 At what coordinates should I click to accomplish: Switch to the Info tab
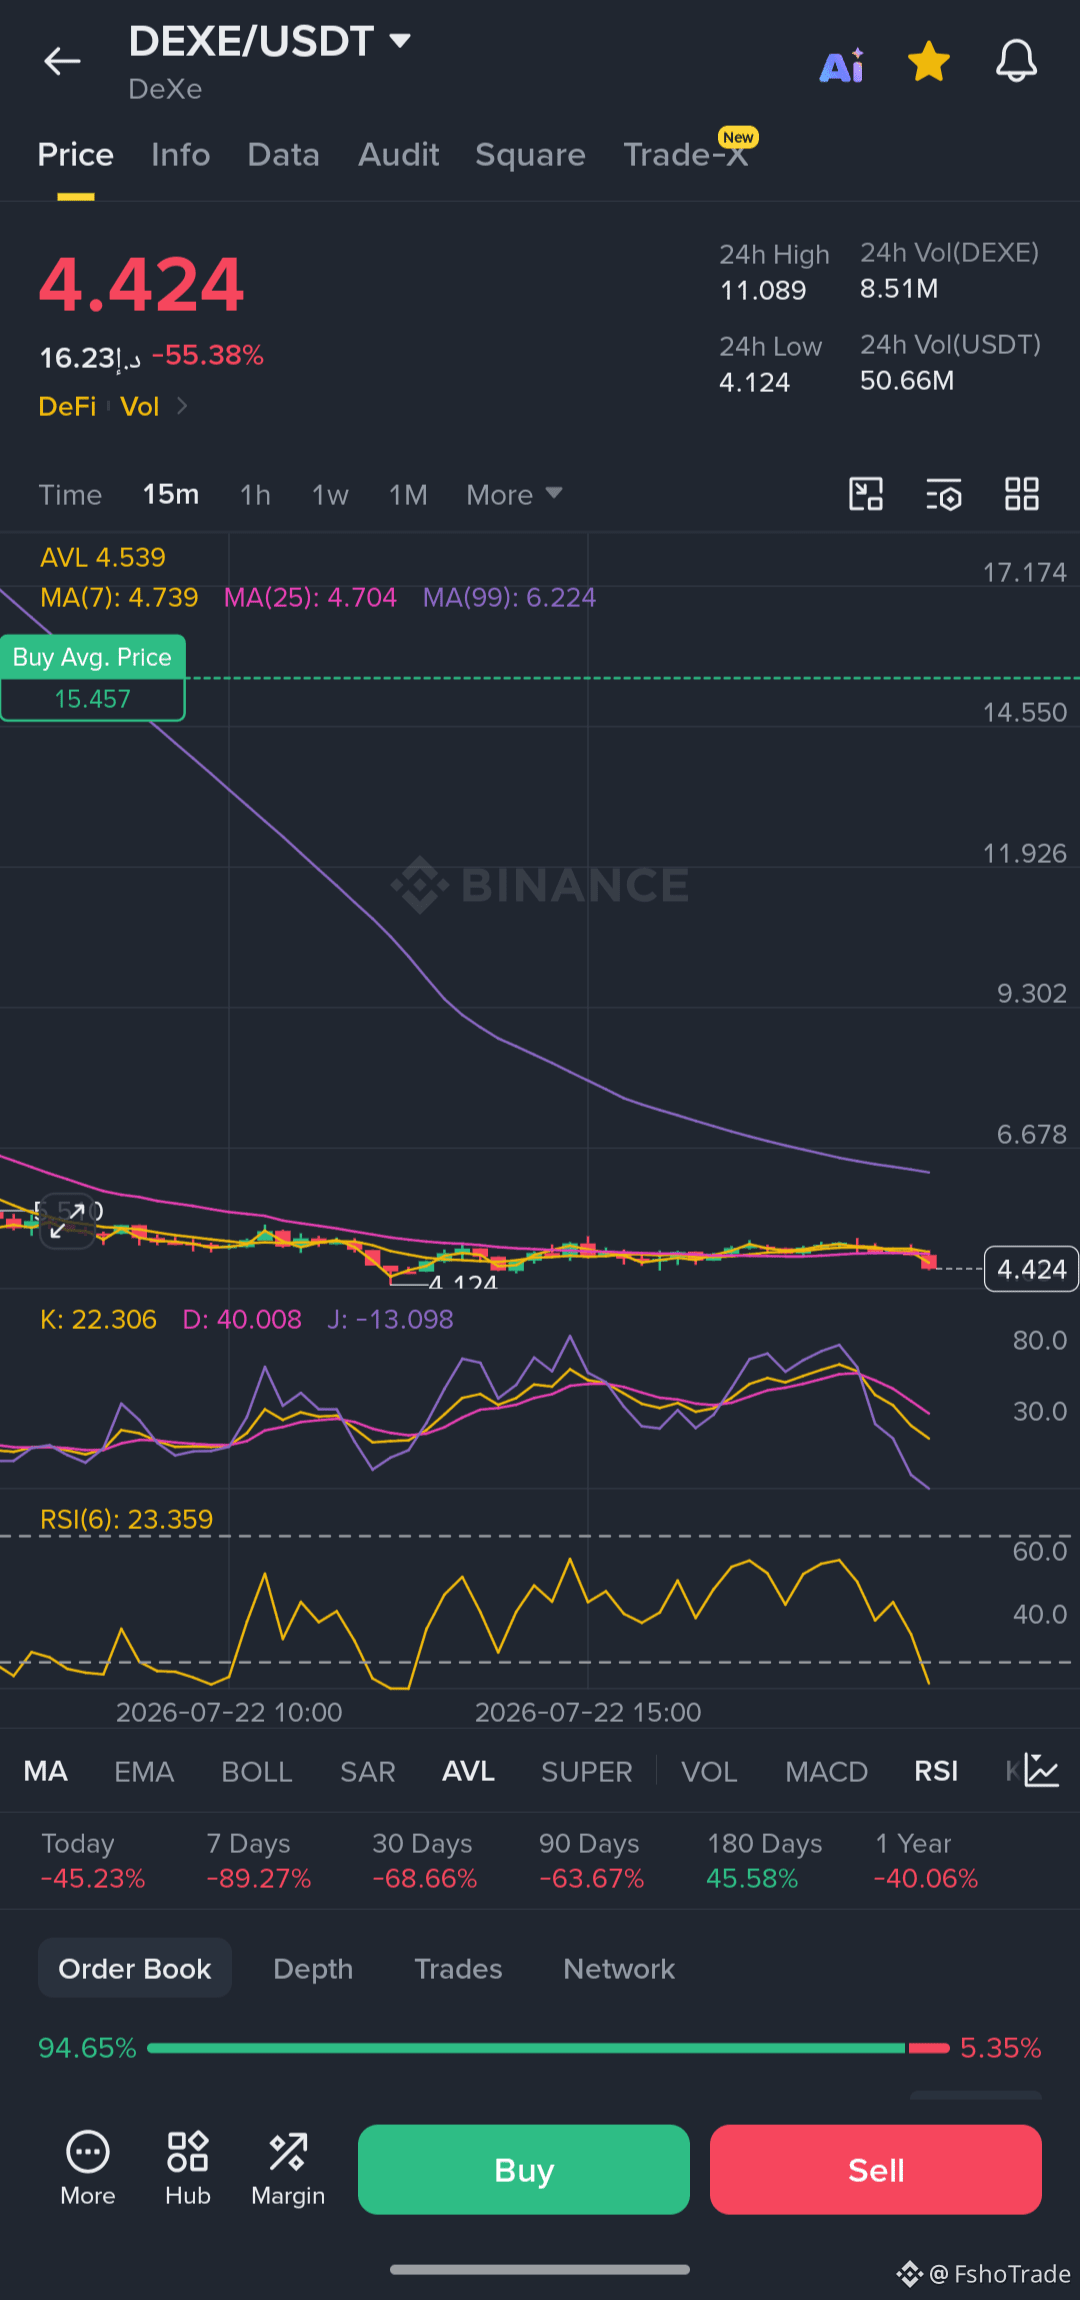click(x=180, y=155)
